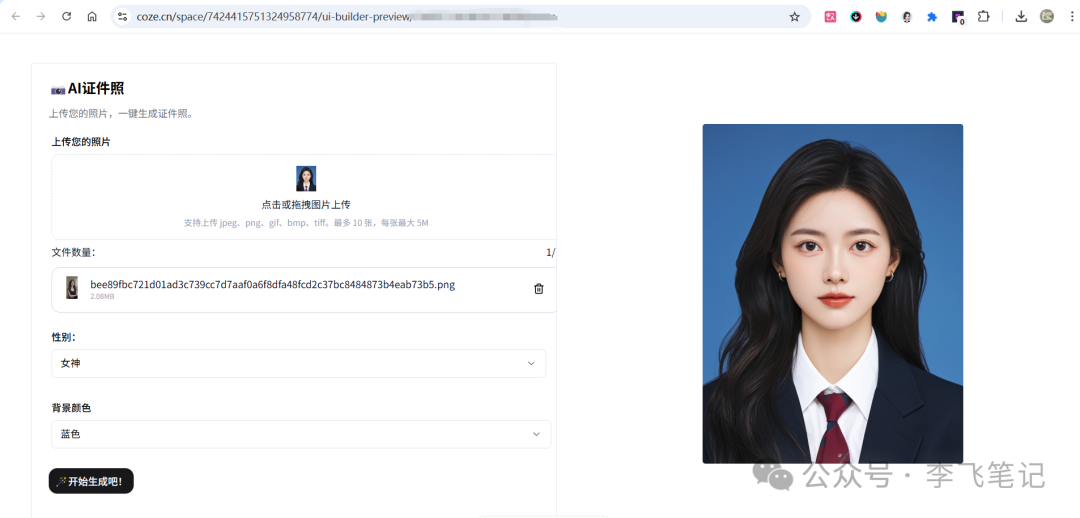Click 点击或拖拽图片上传 upload area
The height and width of the screenshot is (518, 1080).
(x=305, y=204)
